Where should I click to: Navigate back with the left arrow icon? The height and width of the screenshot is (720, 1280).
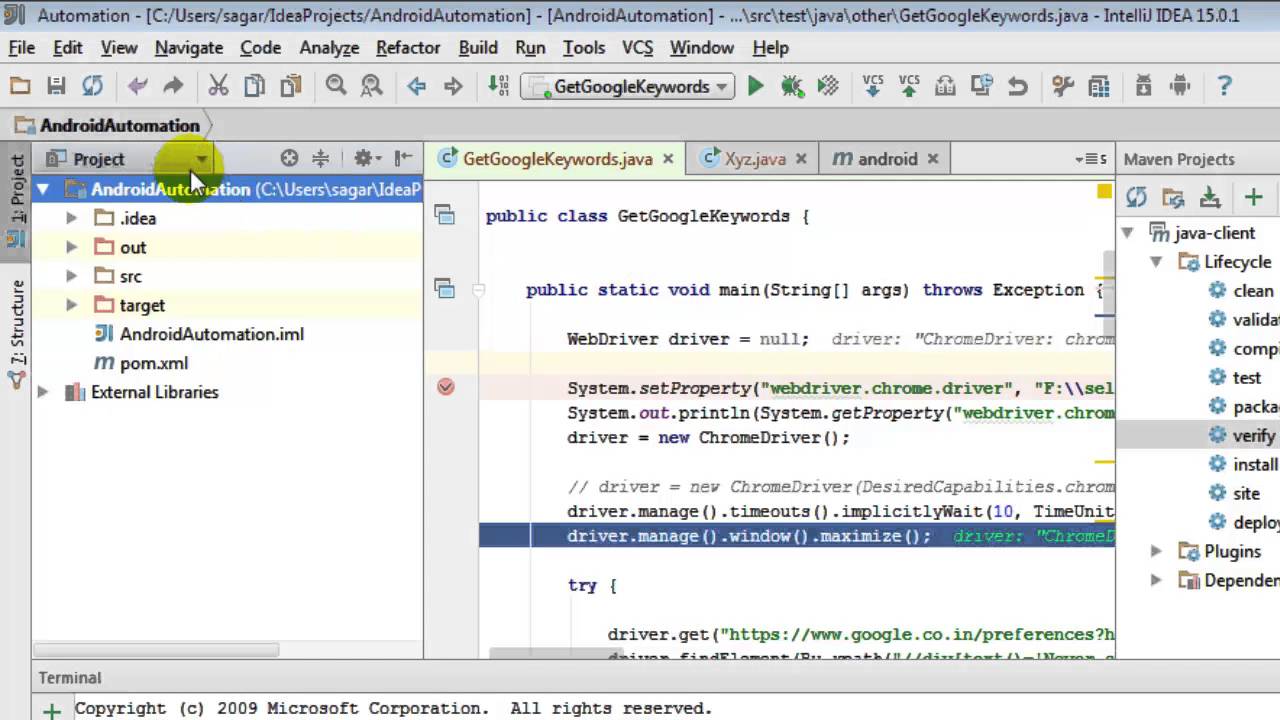point(417,87)
